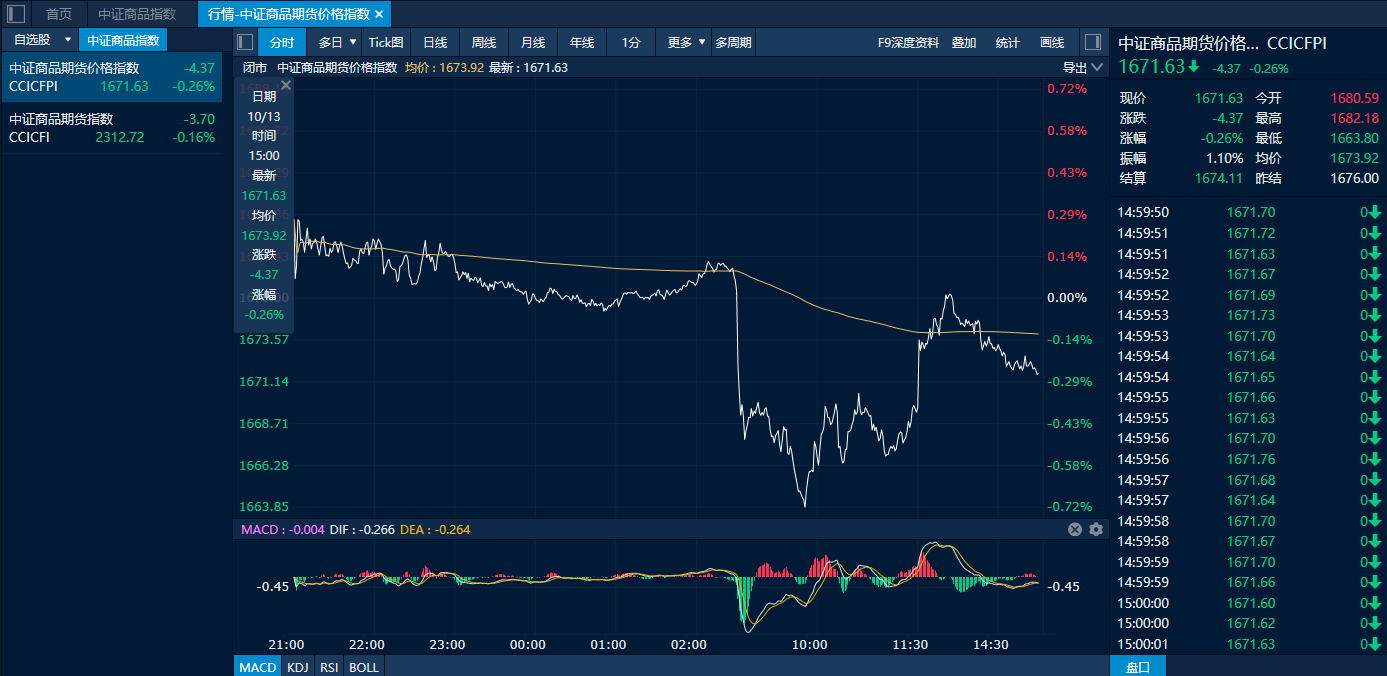Click the 叠加 overlay button
This screenshot has height=676, width=1387.
pos(964,42)
